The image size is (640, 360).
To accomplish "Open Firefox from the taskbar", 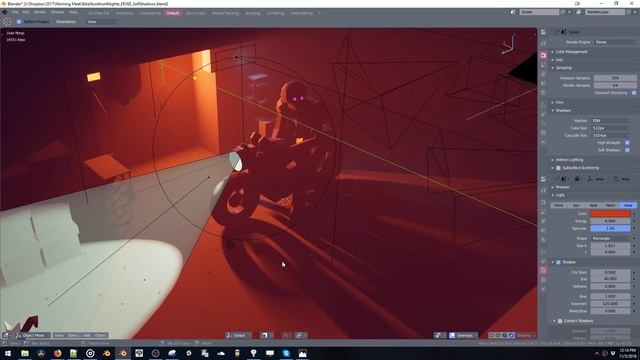I will click(57, 353).
